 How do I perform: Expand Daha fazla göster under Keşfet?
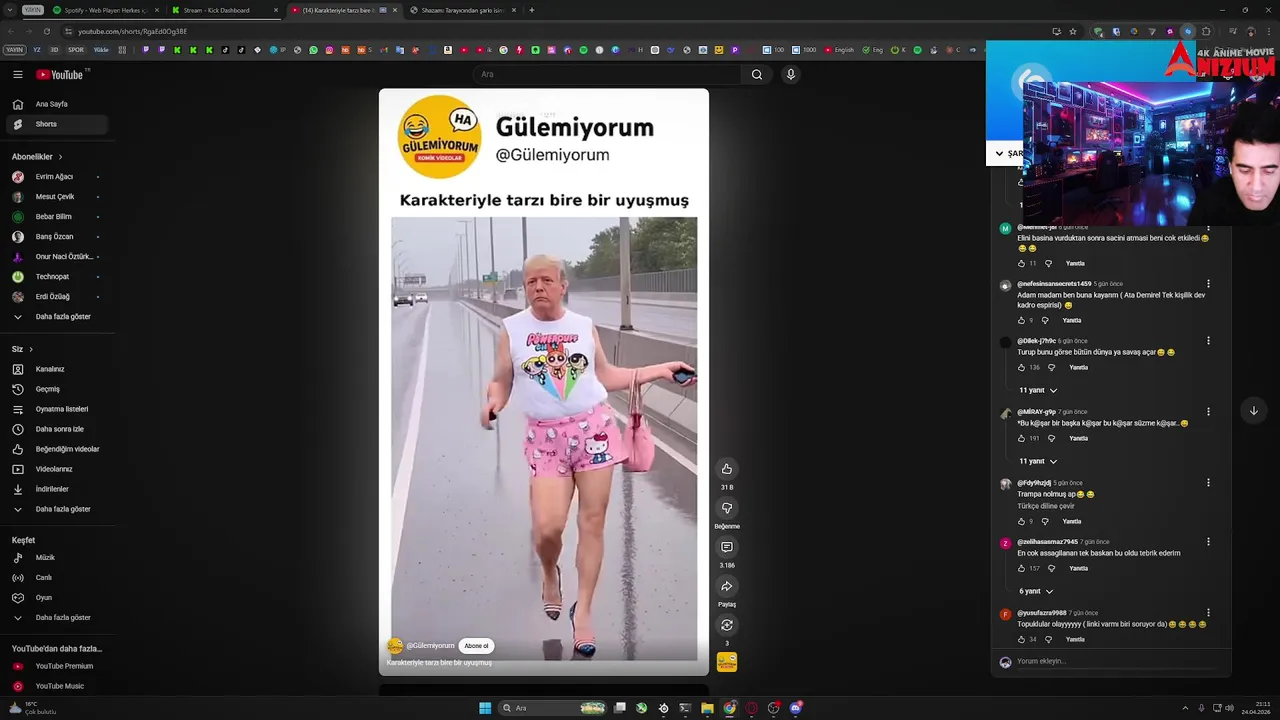58,618
